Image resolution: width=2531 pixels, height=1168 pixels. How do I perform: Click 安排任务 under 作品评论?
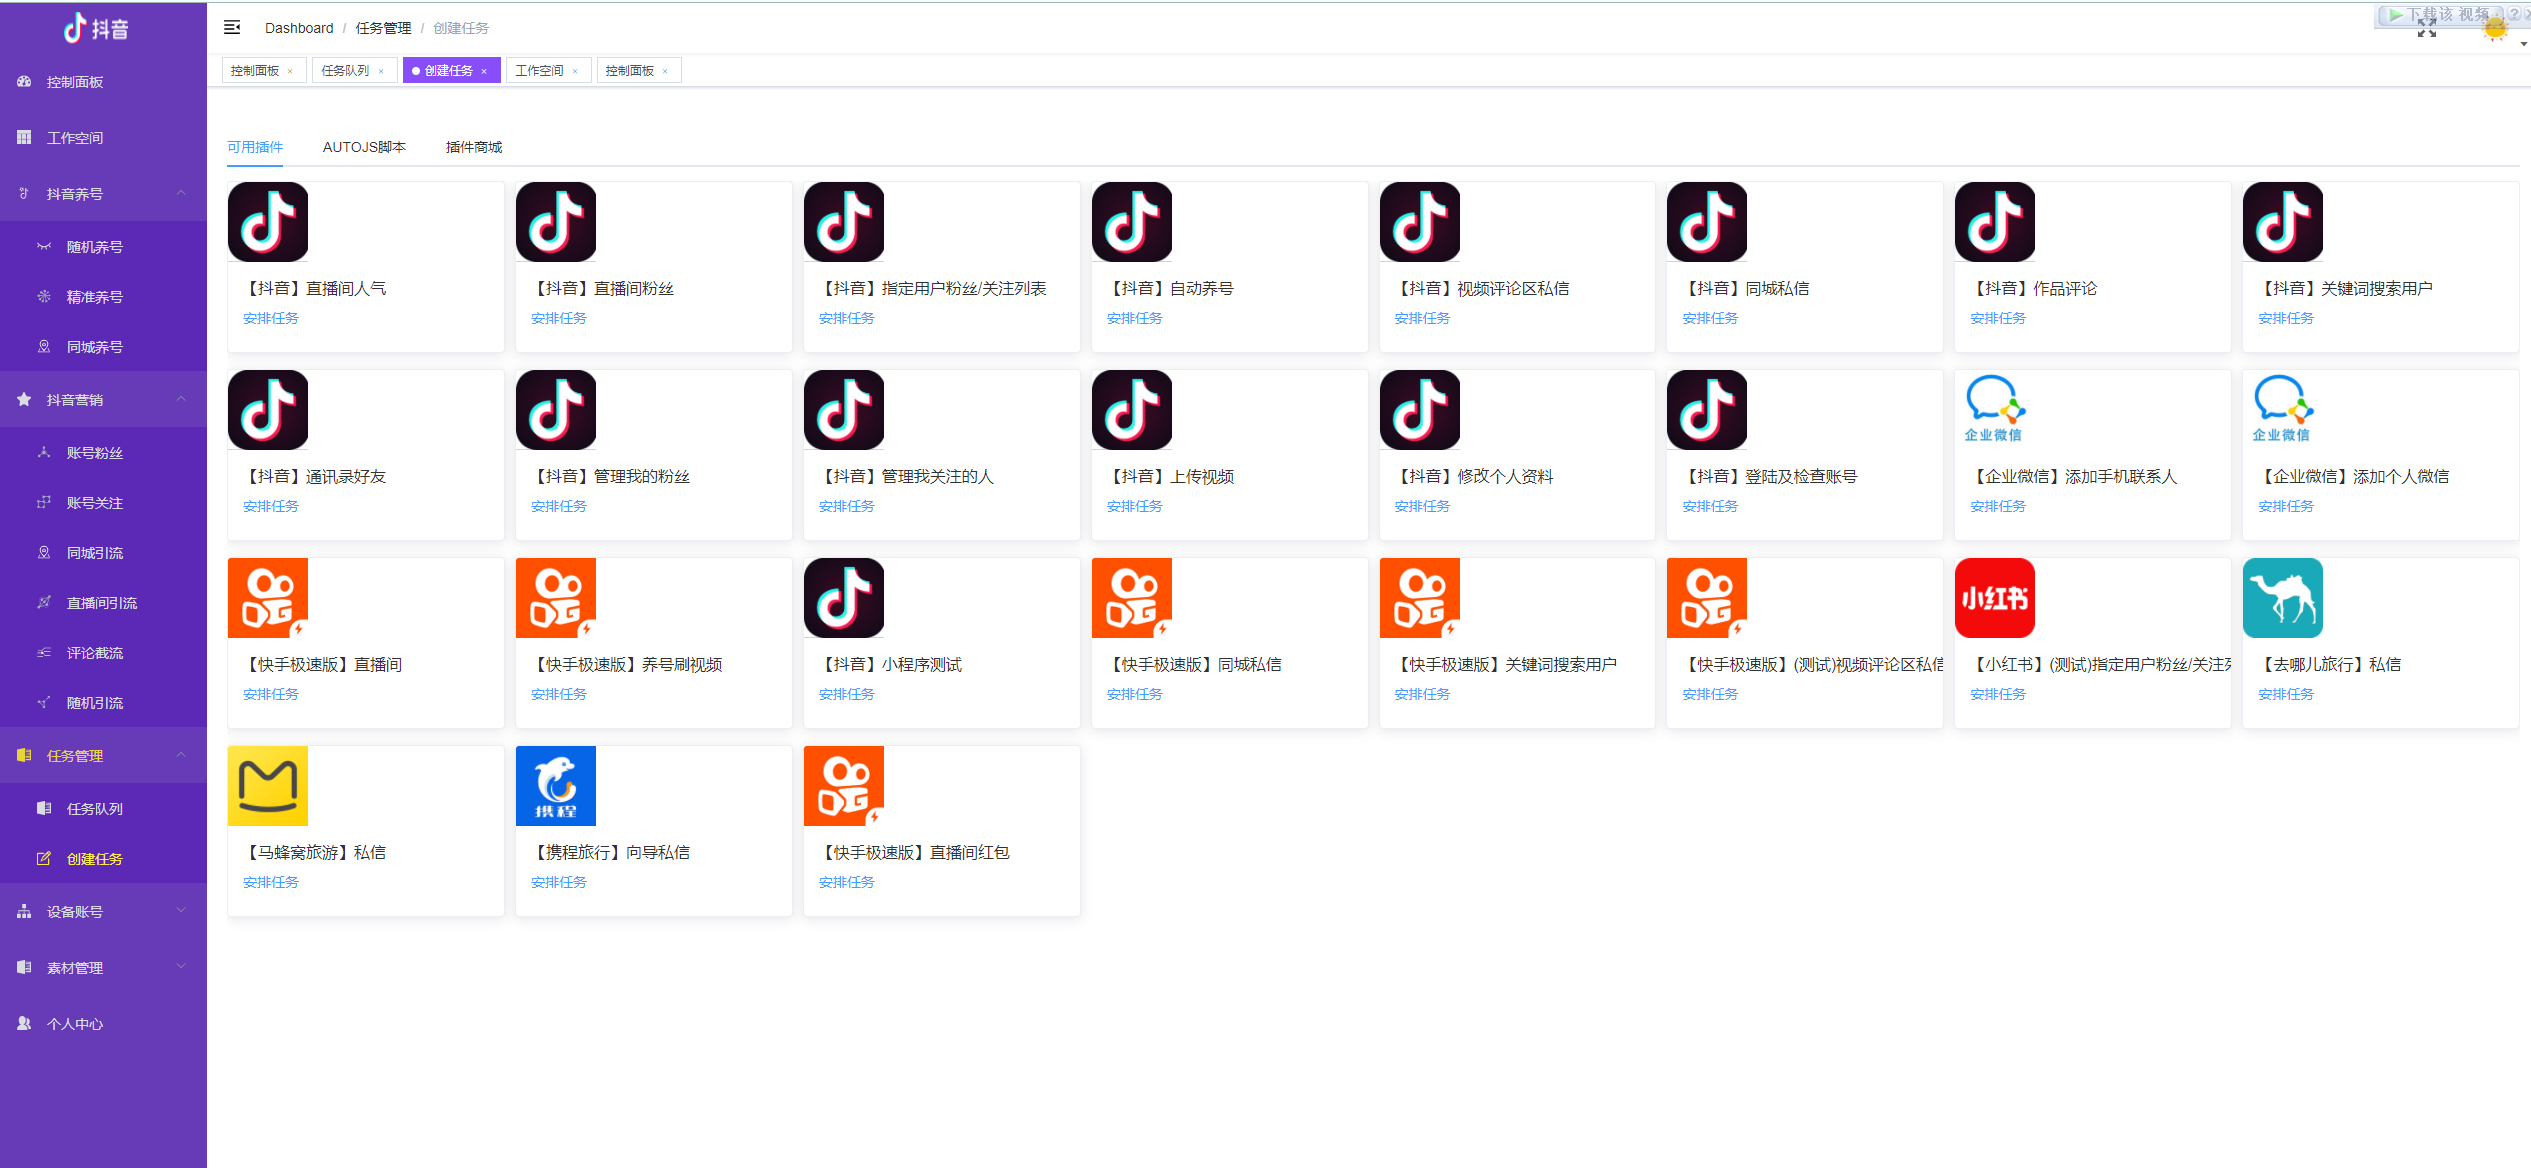point(1998,318)
